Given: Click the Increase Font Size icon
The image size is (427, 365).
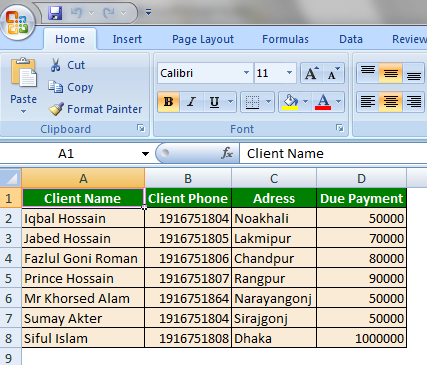Looking at the screenshot, I should [x=312, y=73].
